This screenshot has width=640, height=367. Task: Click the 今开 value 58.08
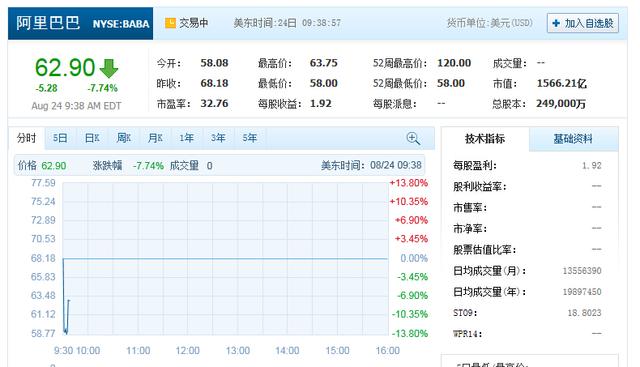pyautogui.click(x=214, y=63)
